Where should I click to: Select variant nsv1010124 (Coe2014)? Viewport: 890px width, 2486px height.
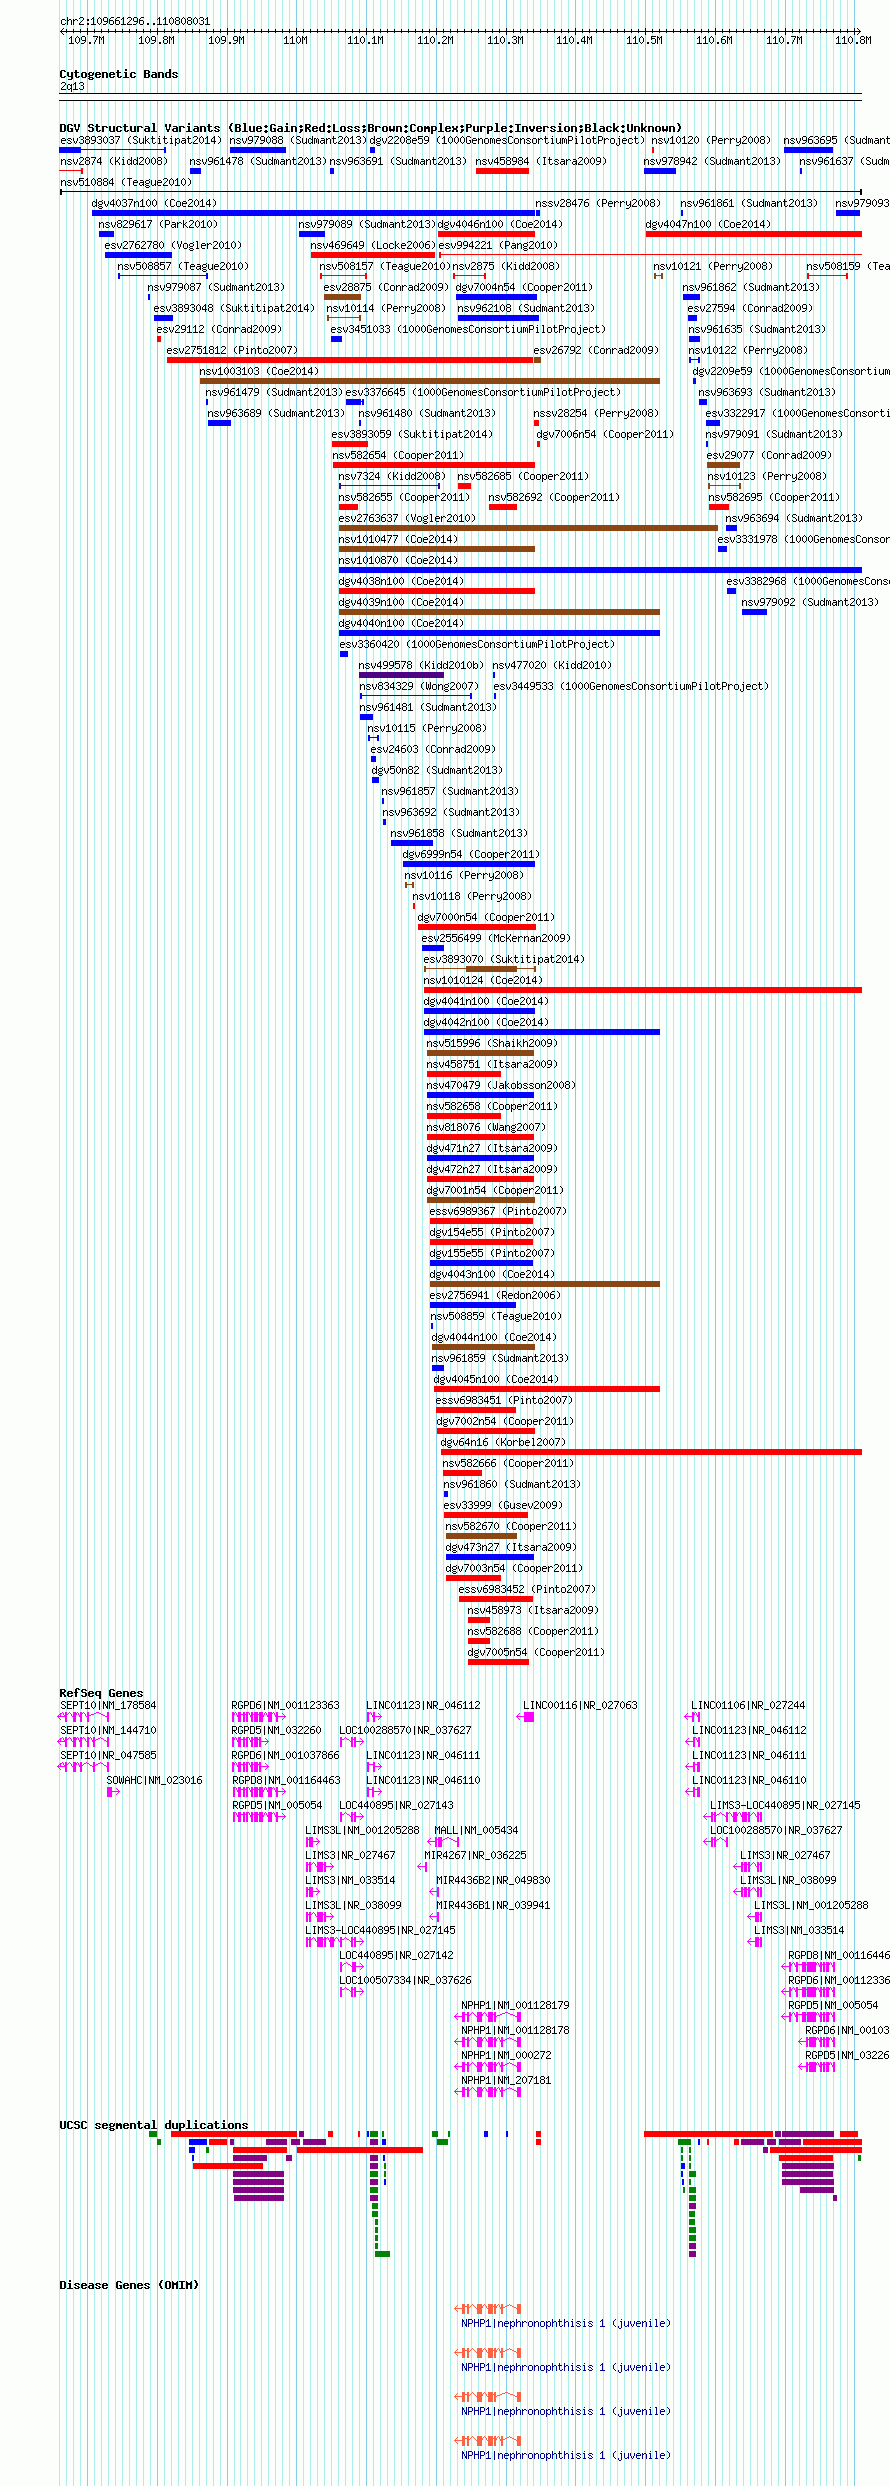click(484, 980)
